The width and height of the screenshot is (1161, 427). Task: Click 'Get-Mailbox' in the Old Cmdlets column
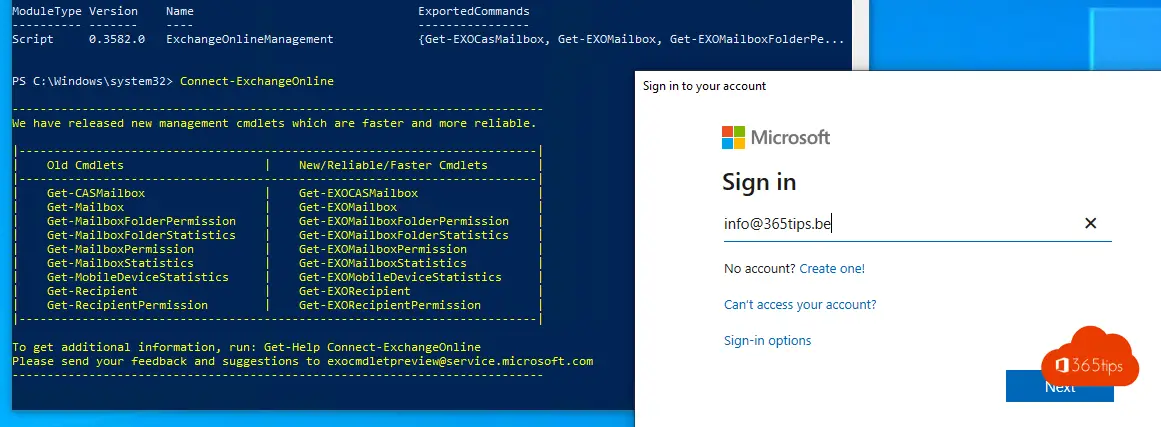(x=85, y=206)
